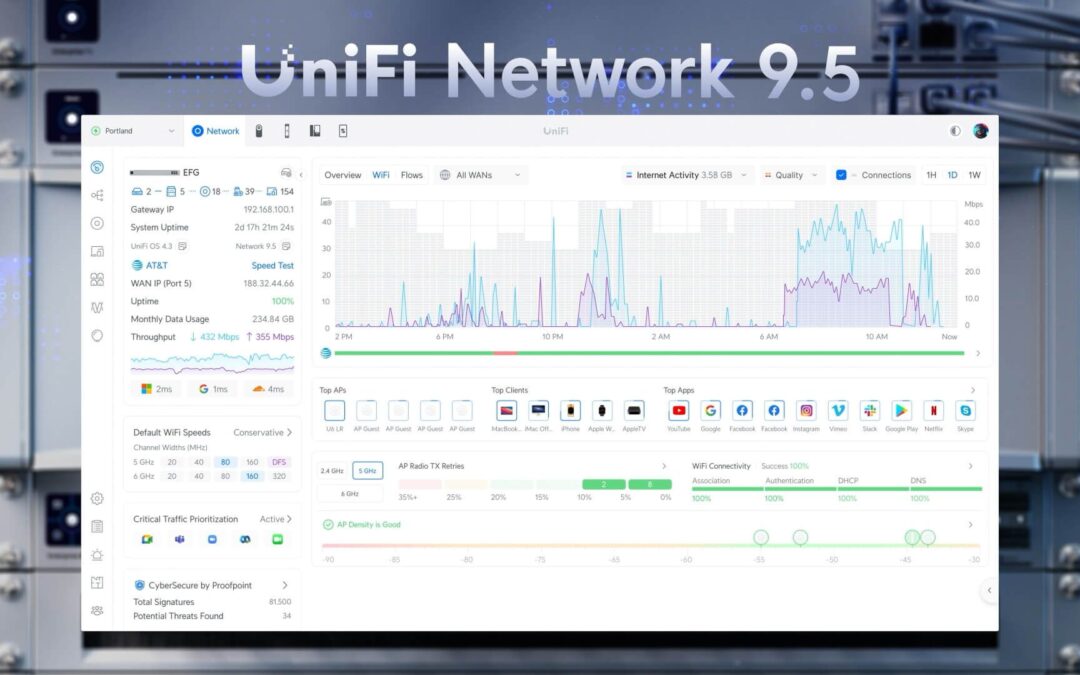Click the Slack icon in Top Apps

870,410
